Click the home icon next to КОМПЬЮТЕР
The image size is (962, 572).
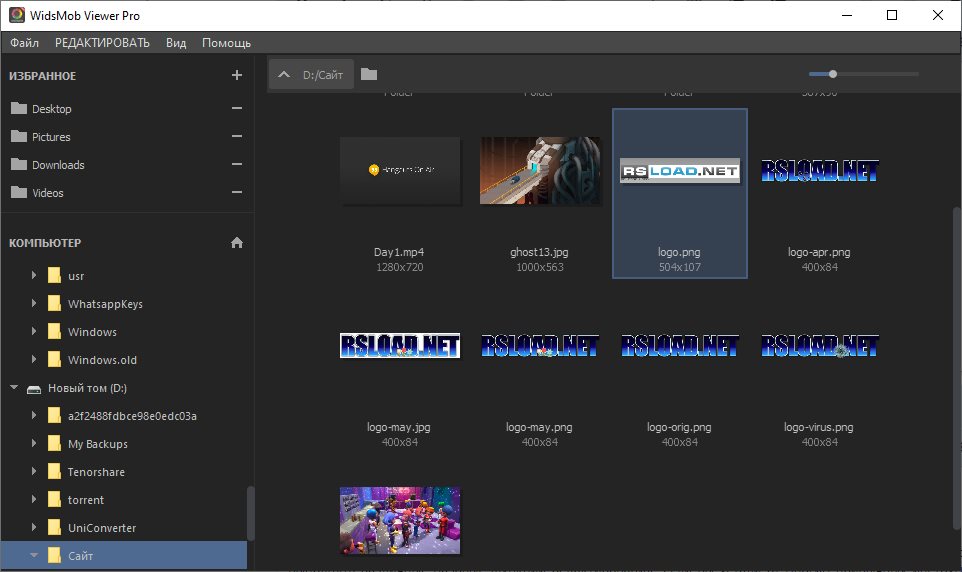[x=237, y=242]
